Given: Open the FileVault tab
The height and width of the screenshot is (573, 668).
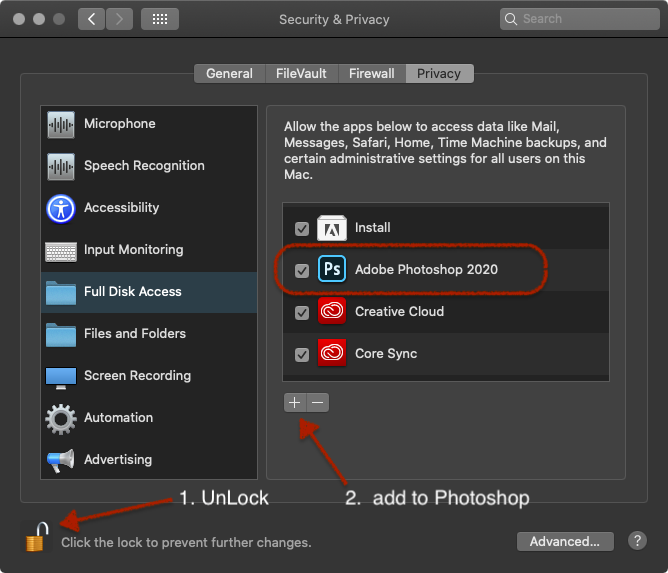Looking at the screenshot, I should (302, 73).
